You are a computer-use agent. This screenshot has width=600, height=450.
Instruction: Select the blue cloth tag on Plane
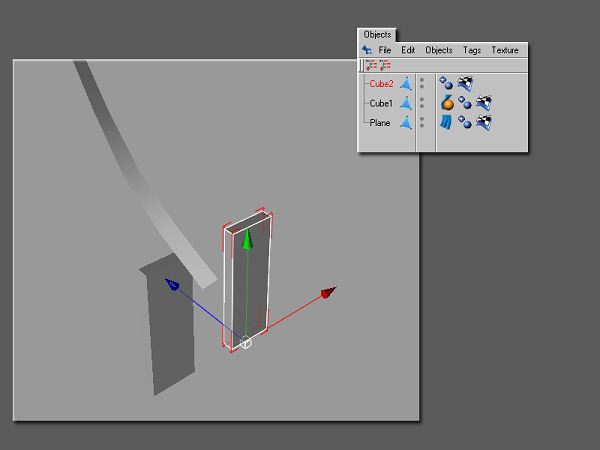point(447,122)
